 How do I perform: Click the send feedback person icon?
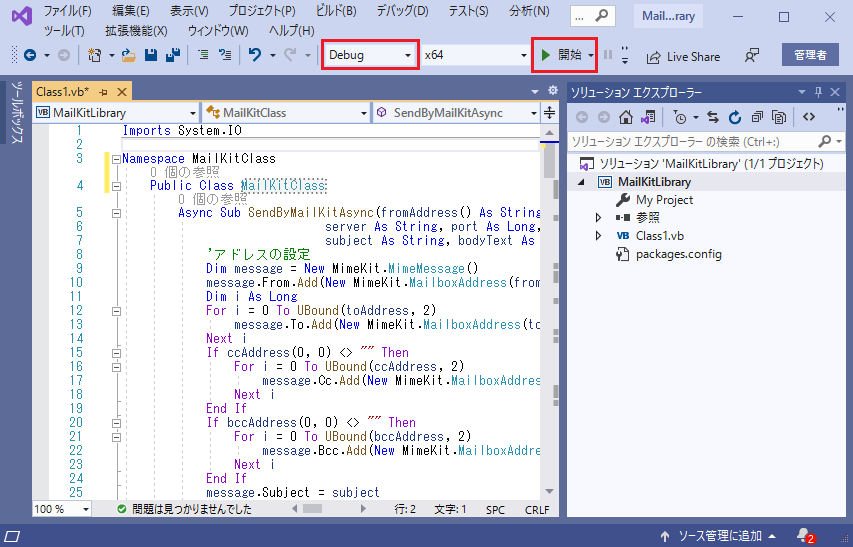pos(751,55)
